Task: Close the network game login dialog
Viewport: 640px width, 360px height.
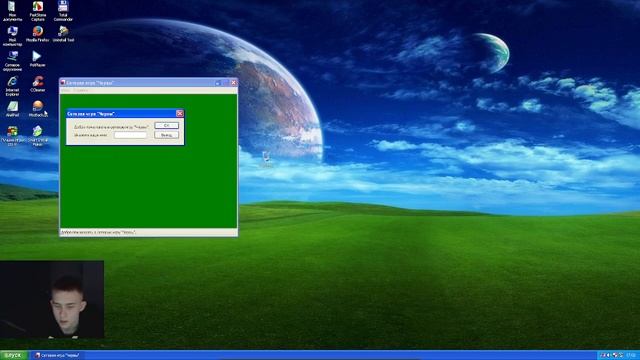Action: (x=180, y=113)
